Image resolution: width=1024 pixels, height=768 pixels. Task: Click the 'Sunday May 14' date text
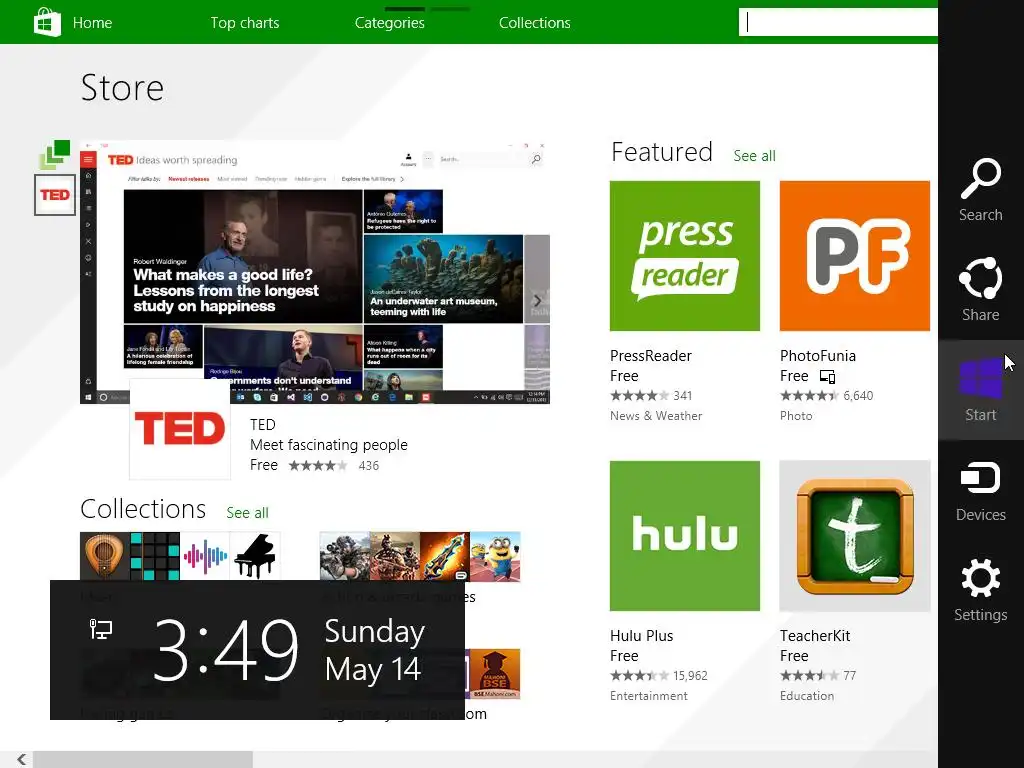tap(374, 650)
